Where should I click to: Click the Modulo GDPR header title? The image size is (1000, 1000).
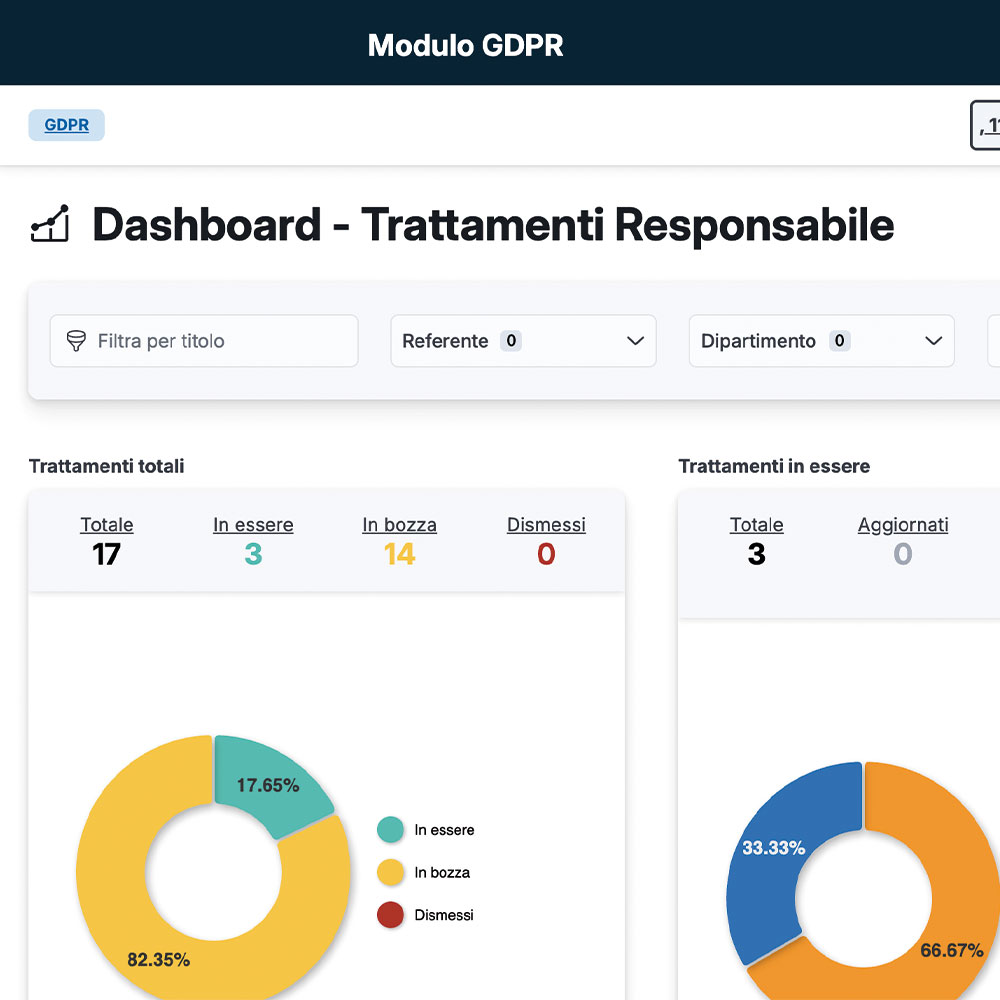tap(466, 45)
